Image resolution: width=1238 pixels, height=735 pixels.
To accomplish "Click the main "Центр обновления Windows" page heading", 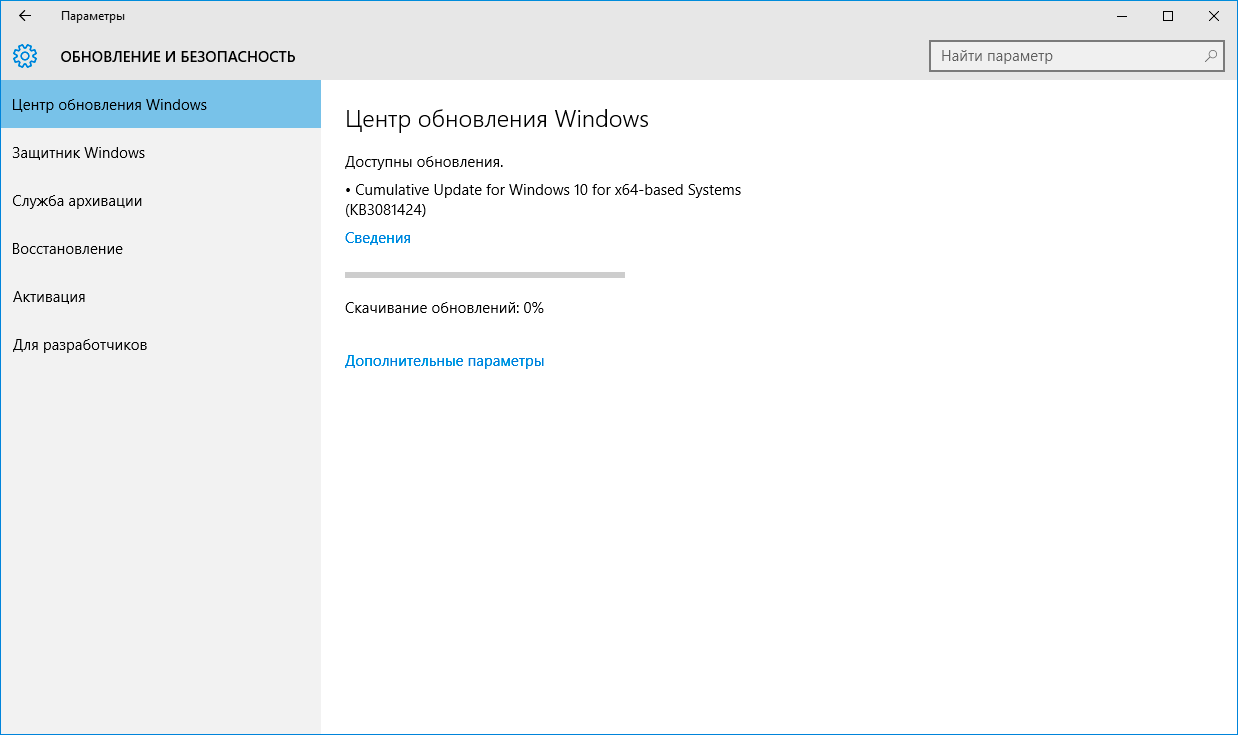I will (x=497, y=119).
